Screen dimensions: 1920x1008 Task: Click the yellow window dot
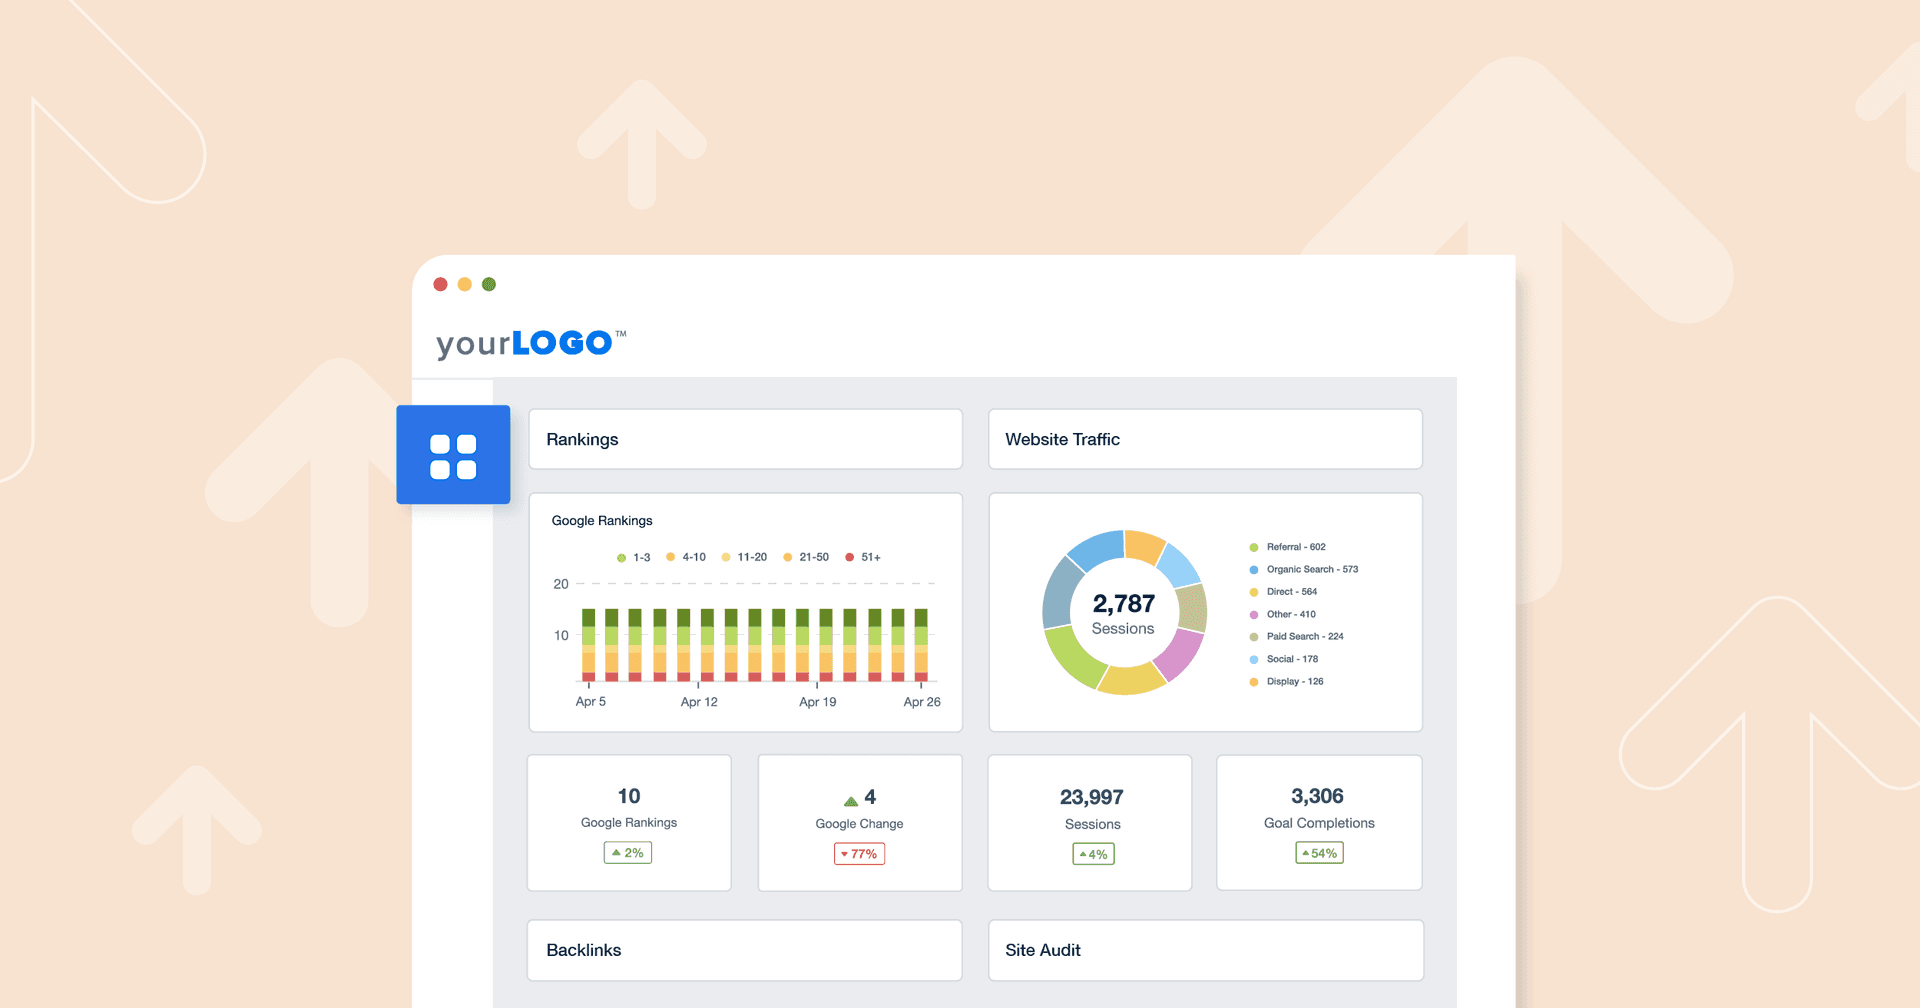pos(464,285)
